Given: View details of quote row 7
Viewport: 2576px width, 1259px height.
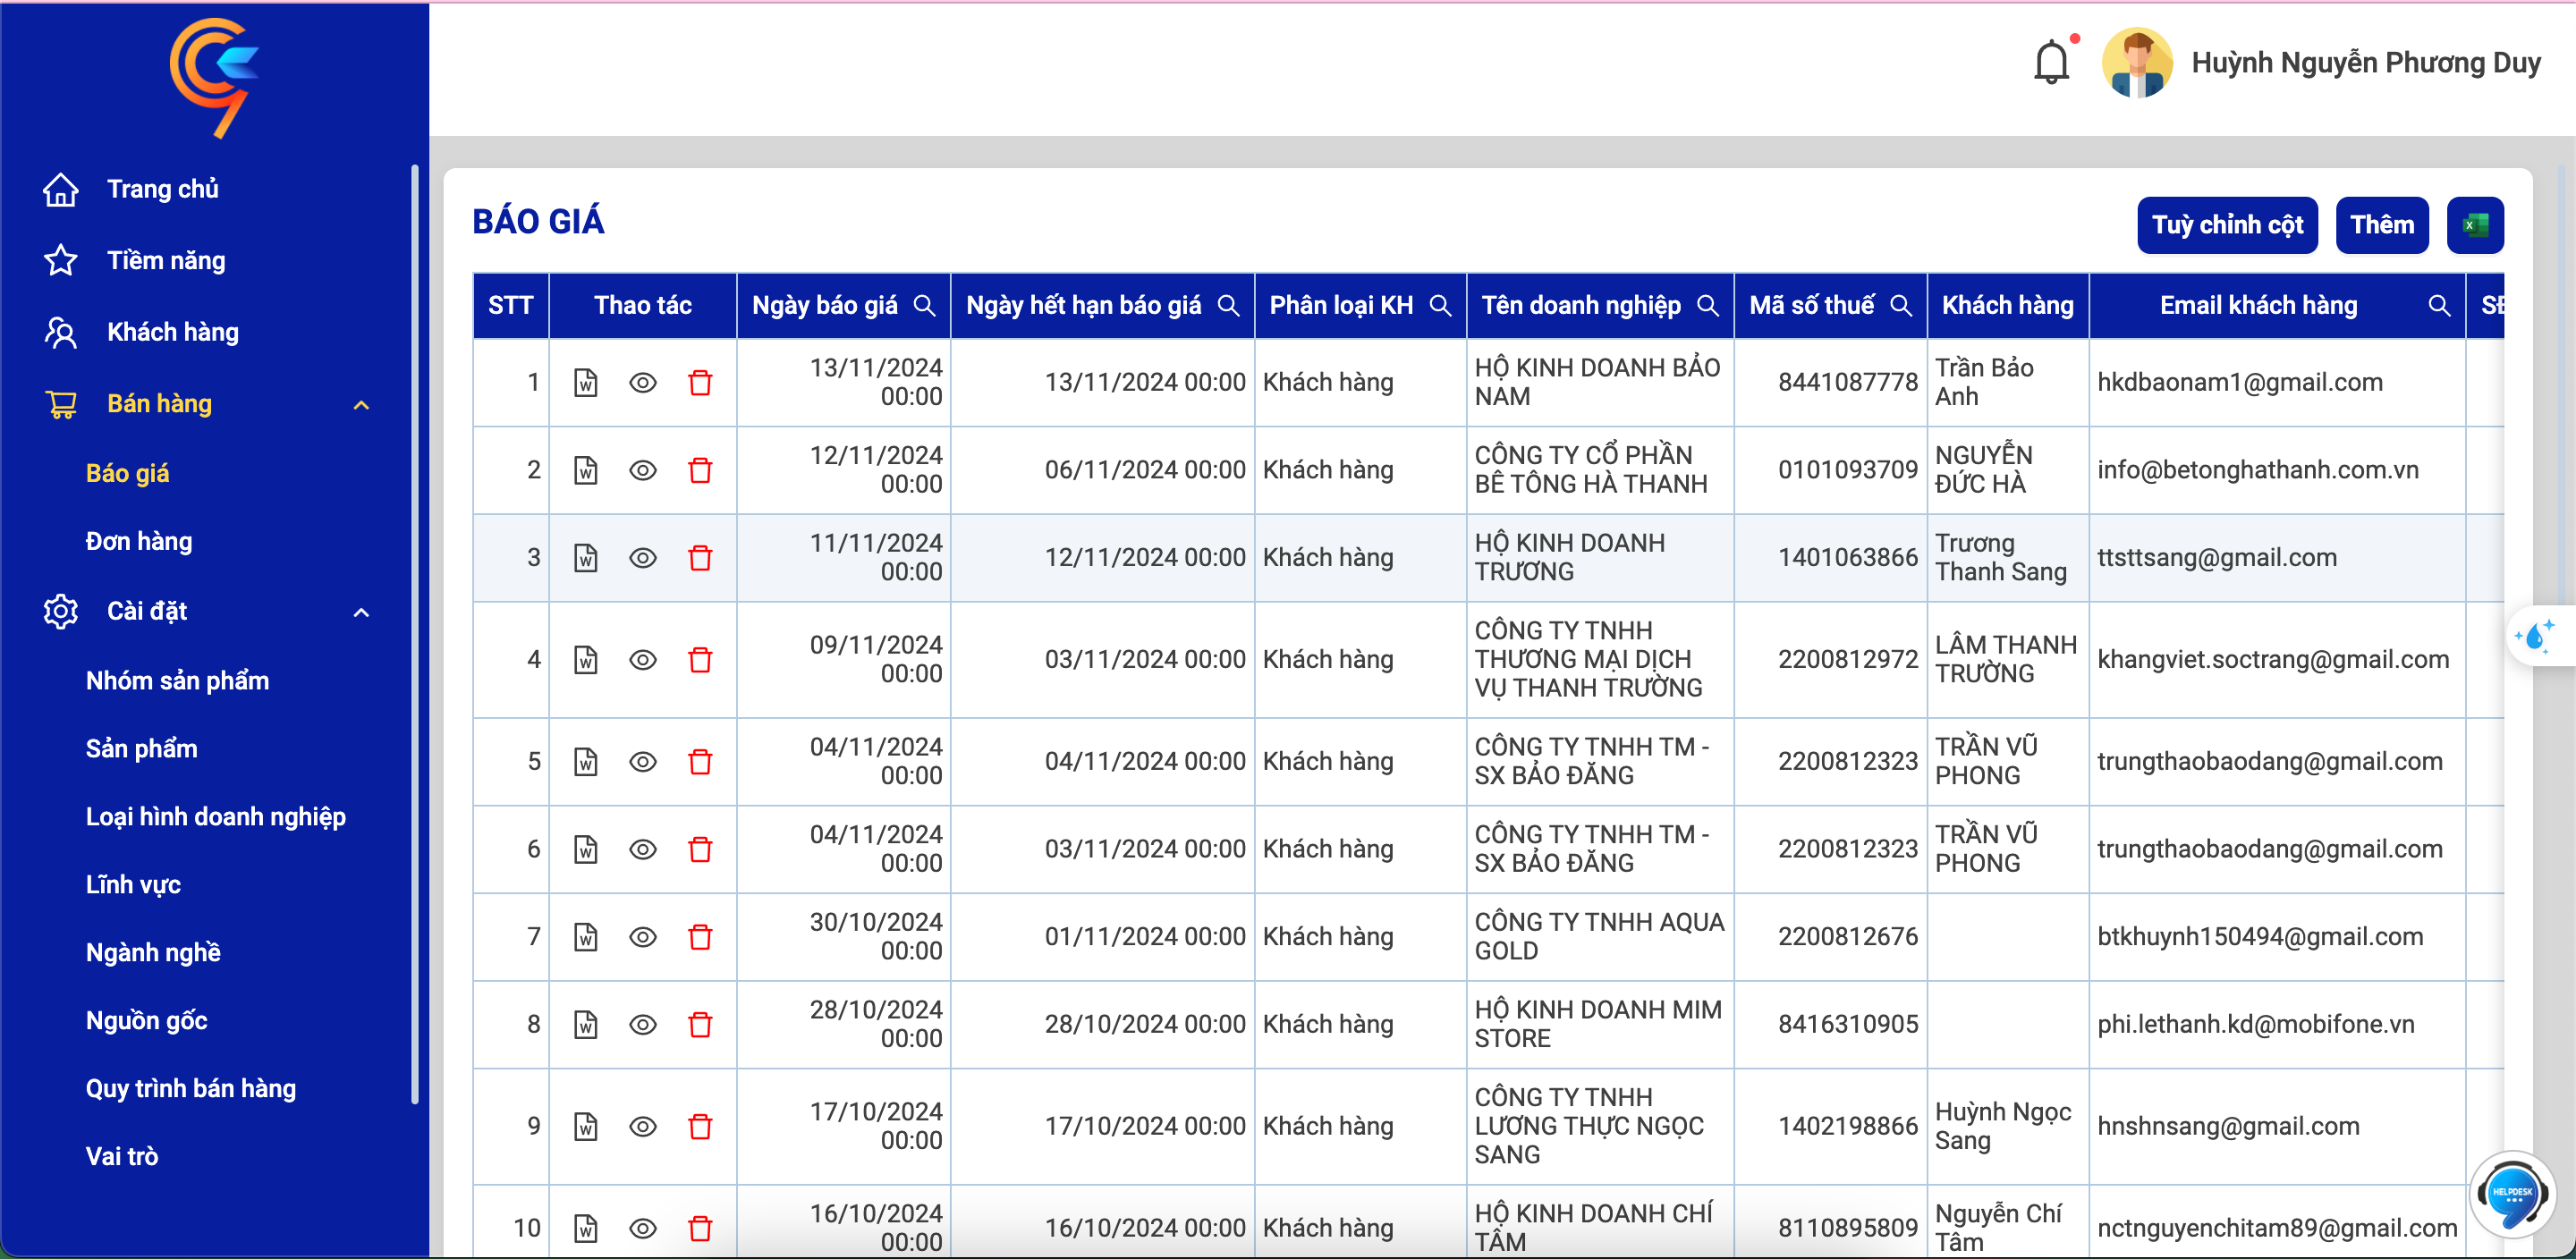Looking at the screenshot, I should click(643, 937).
